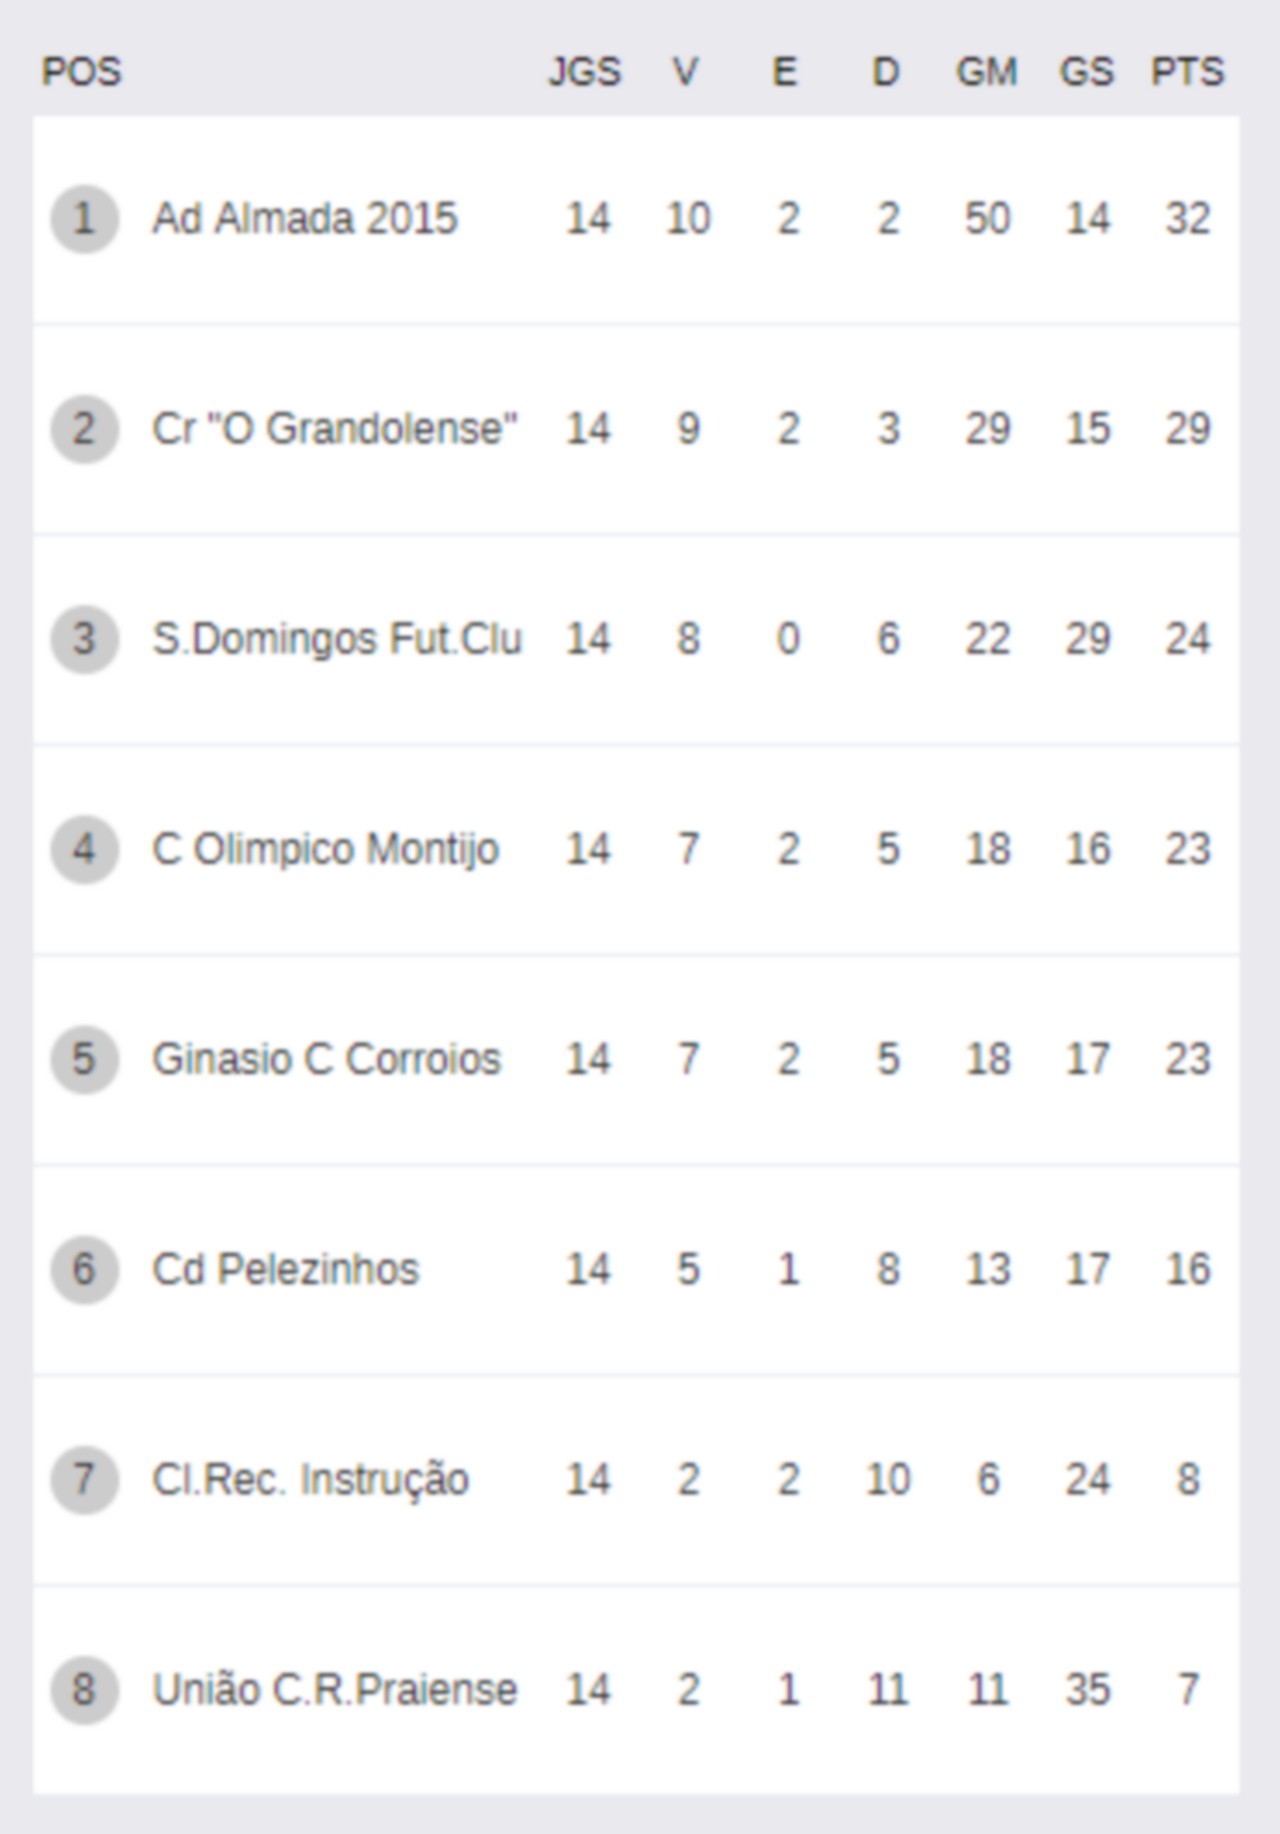Select Cl.Rec. Instrução team name
The width and height of the screenshot is (1280, 1834).
310,1480
